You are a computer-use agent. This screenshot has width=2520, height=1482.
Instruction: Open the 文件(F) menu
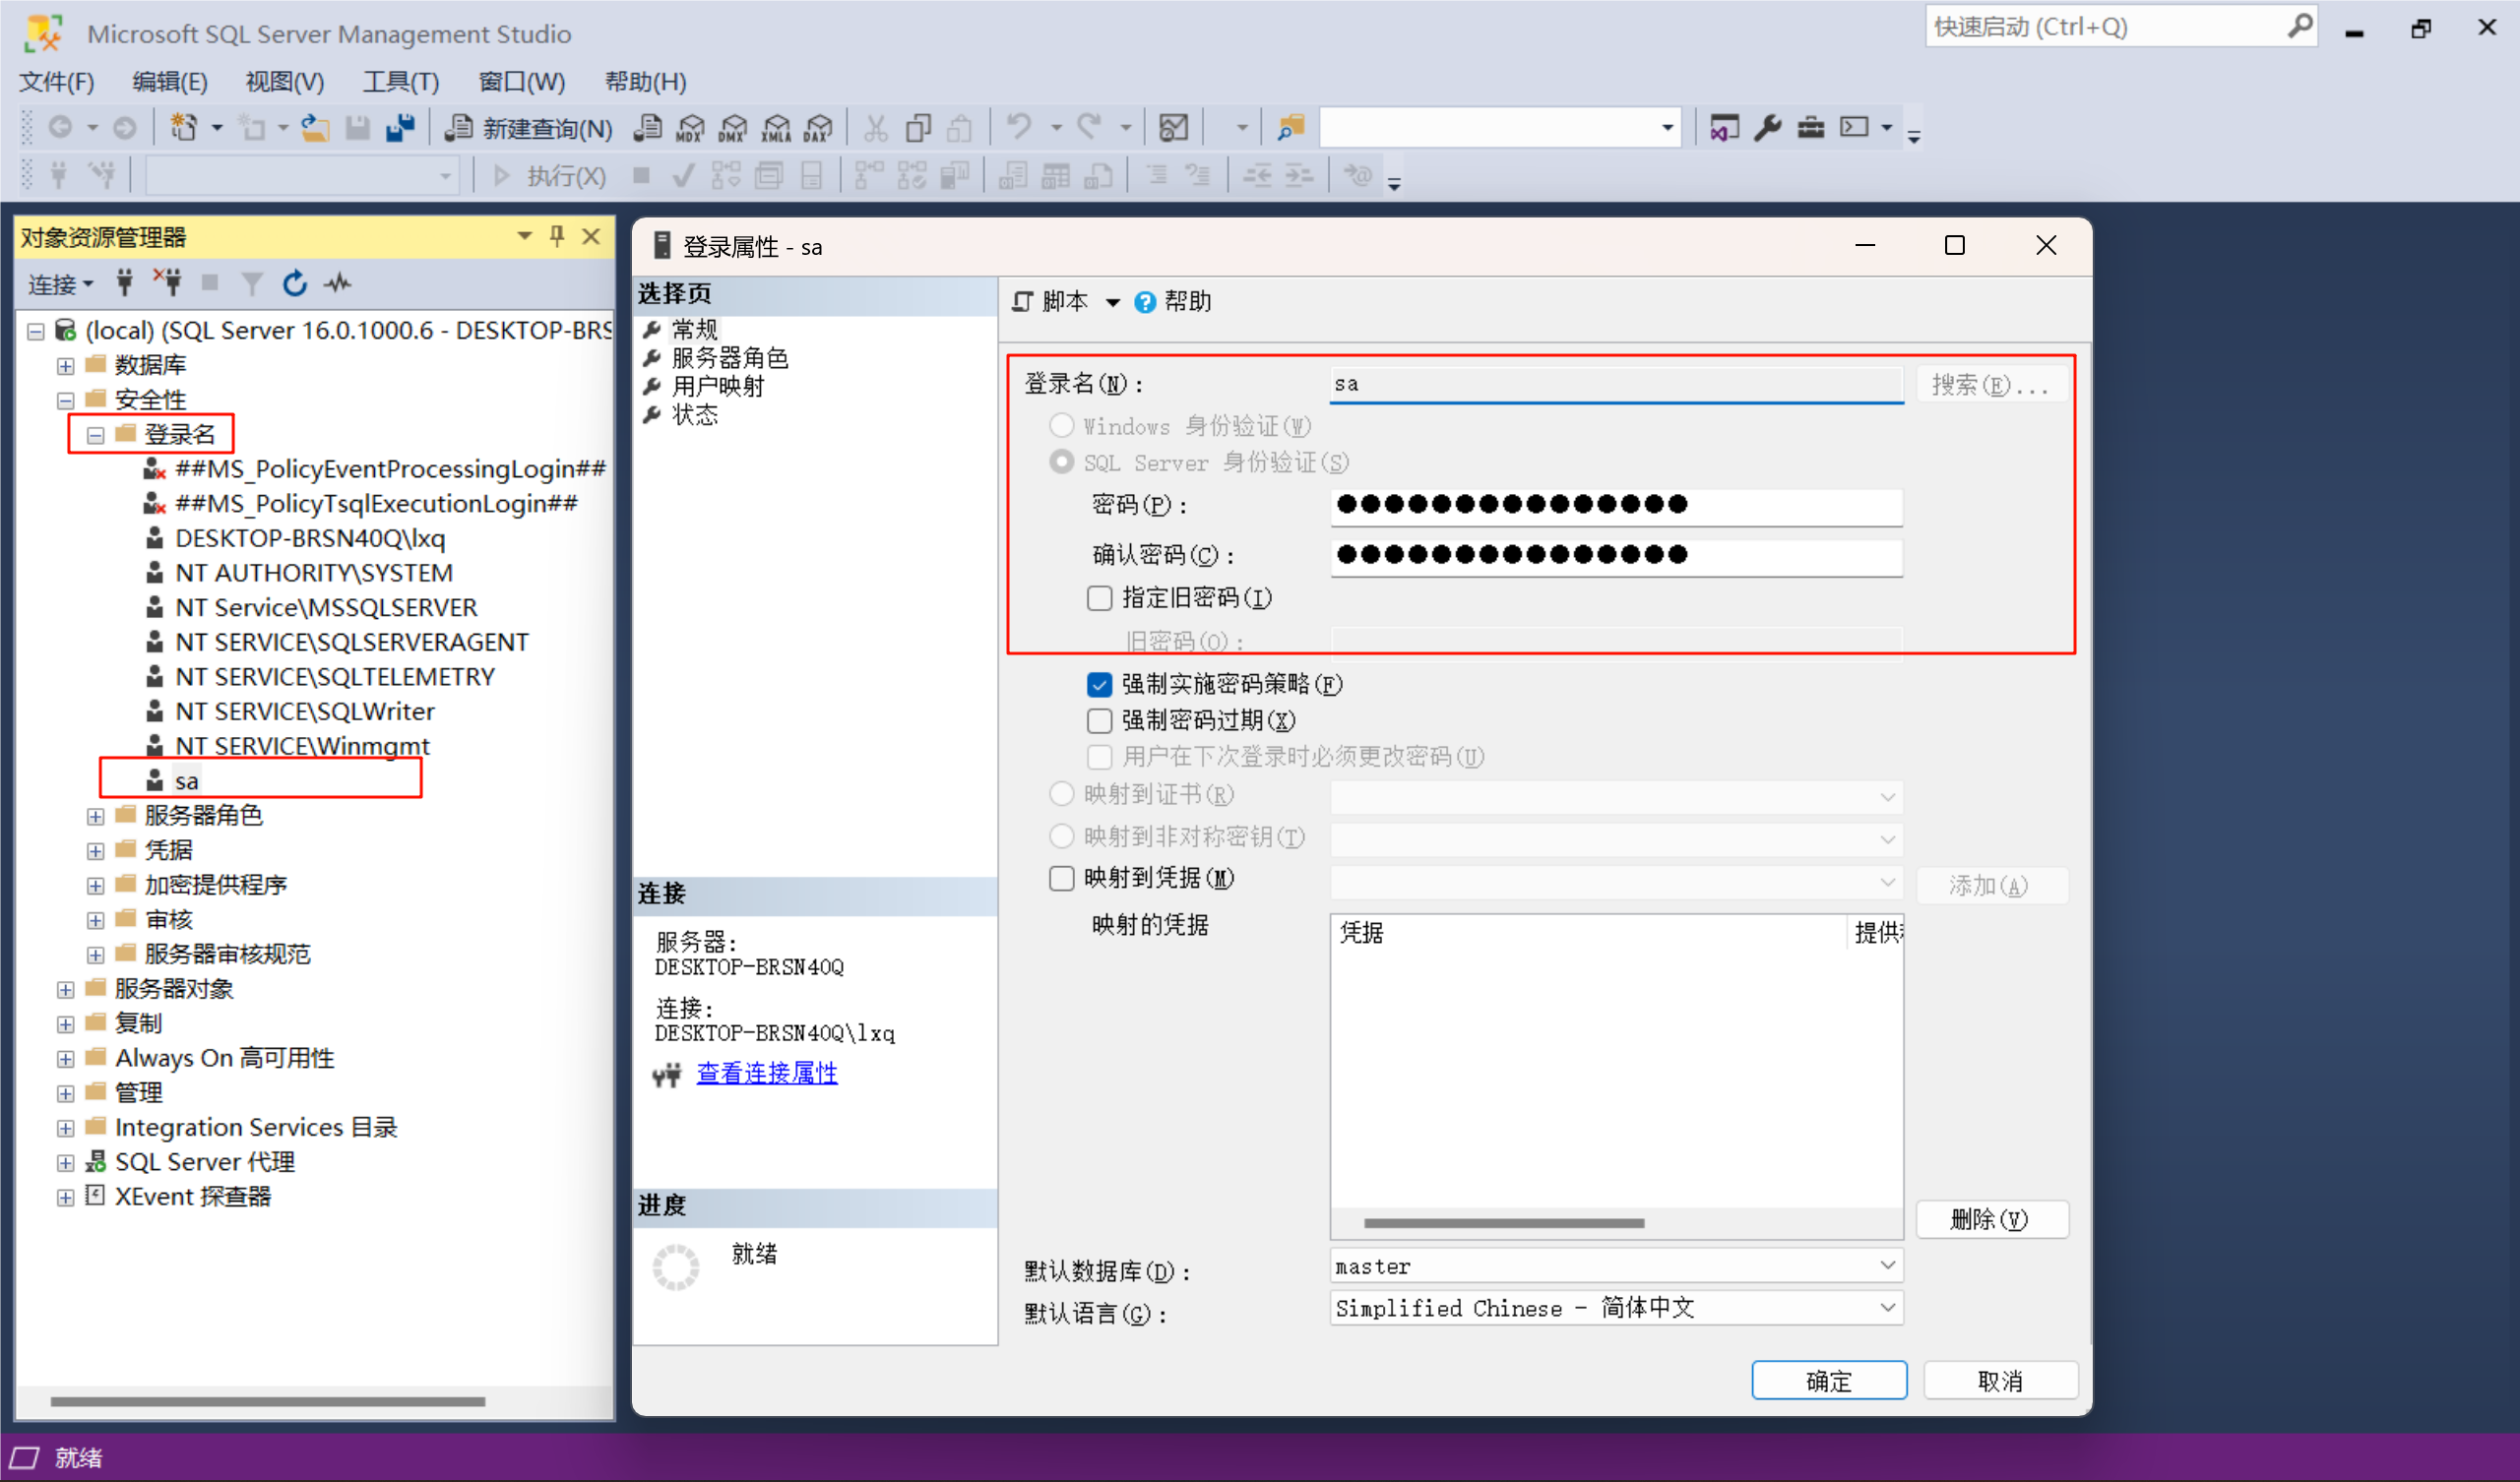pos(57,81)
